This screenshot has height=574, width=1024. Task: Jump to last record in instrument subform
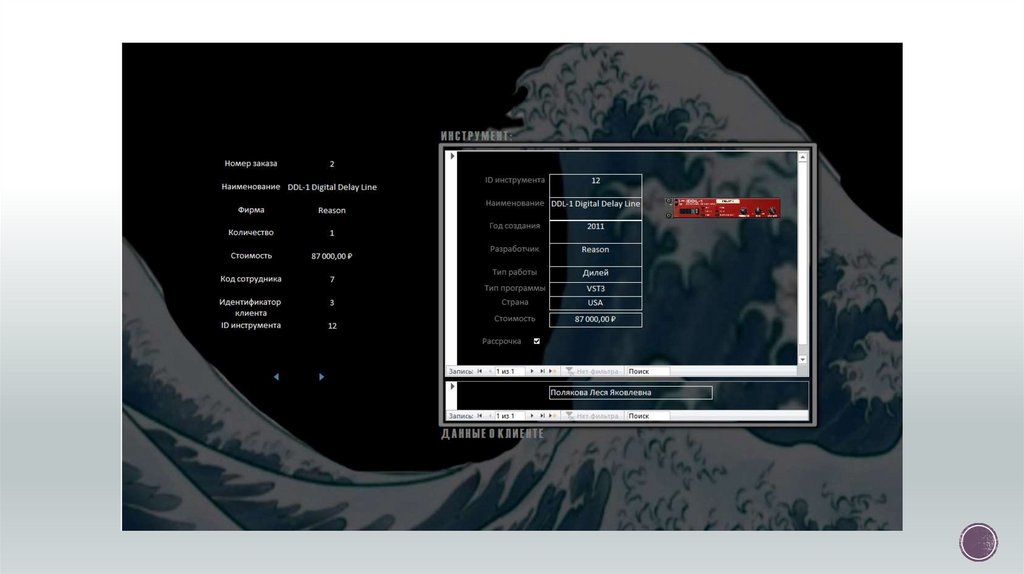[542, 372]
